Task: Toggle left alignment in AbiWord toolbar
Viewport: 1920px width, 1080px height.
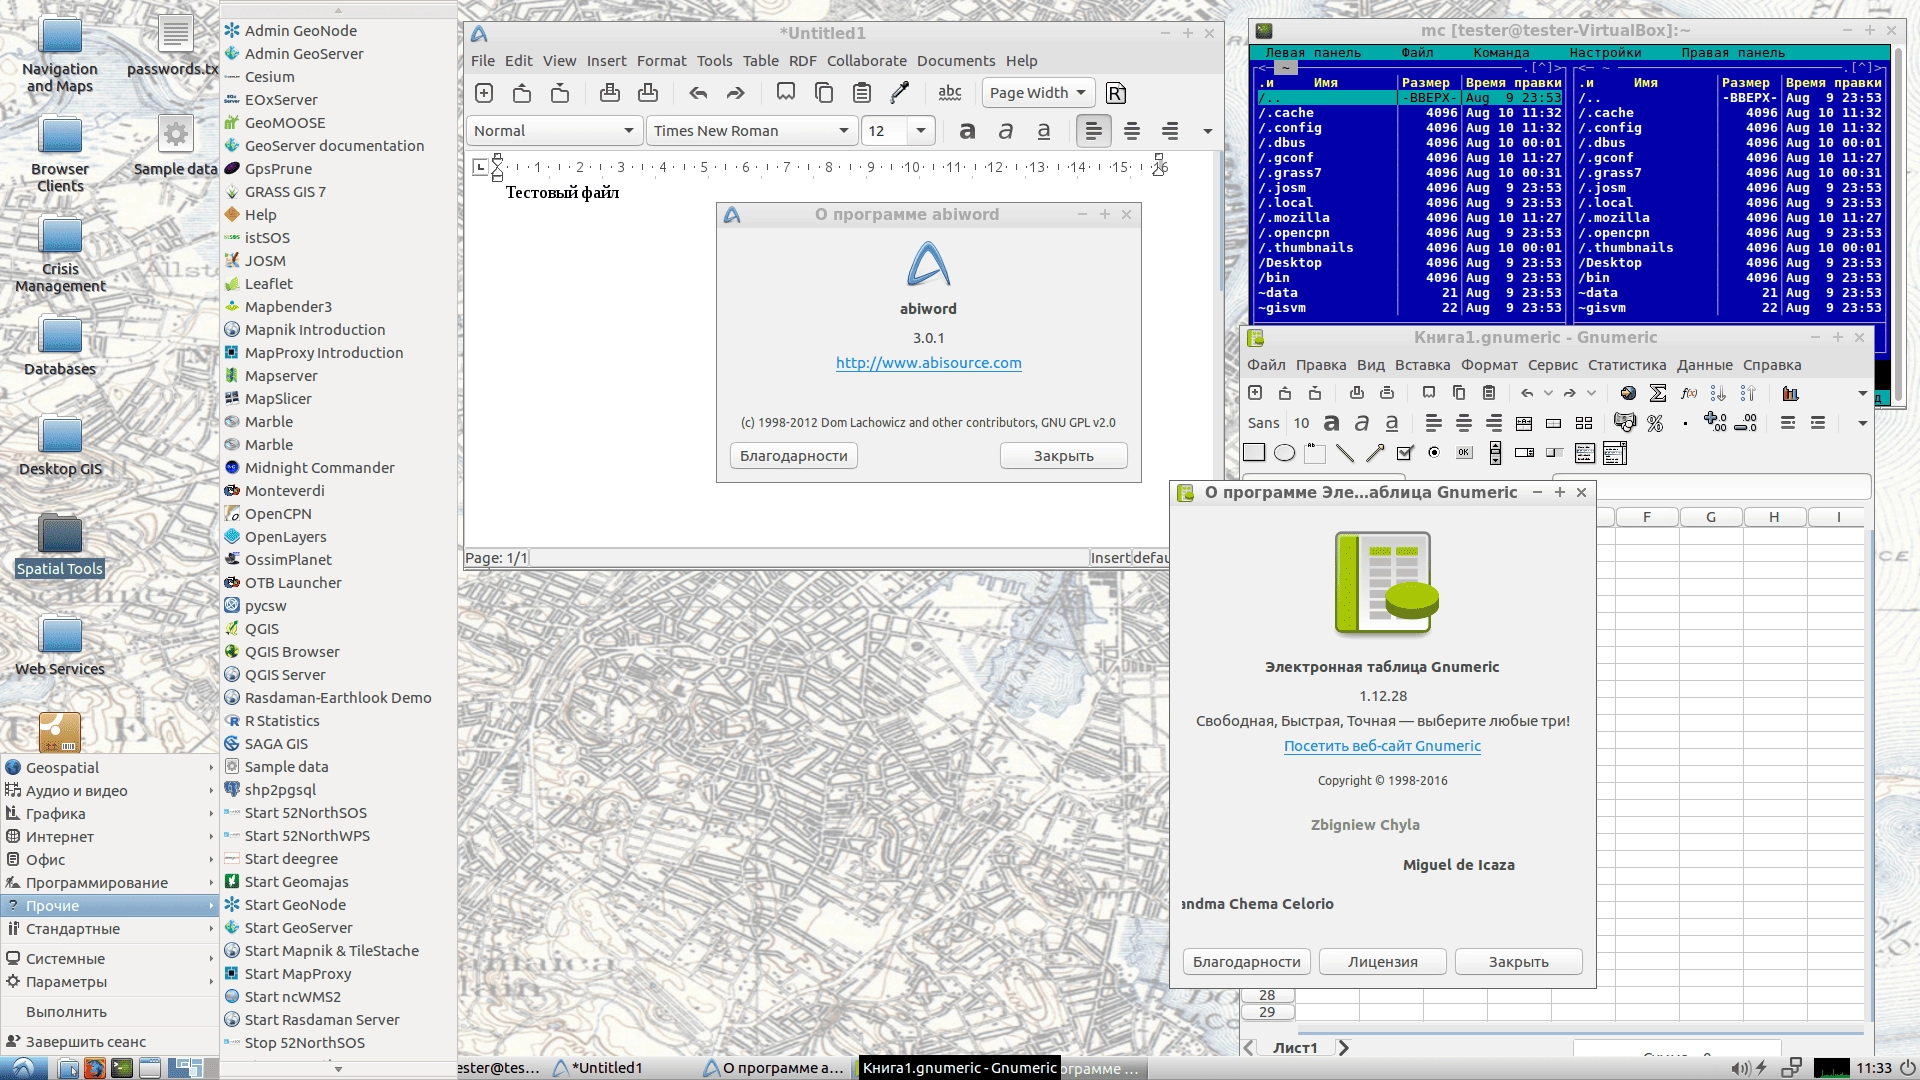Action: pyautogui.click(x=1094, y=131)
